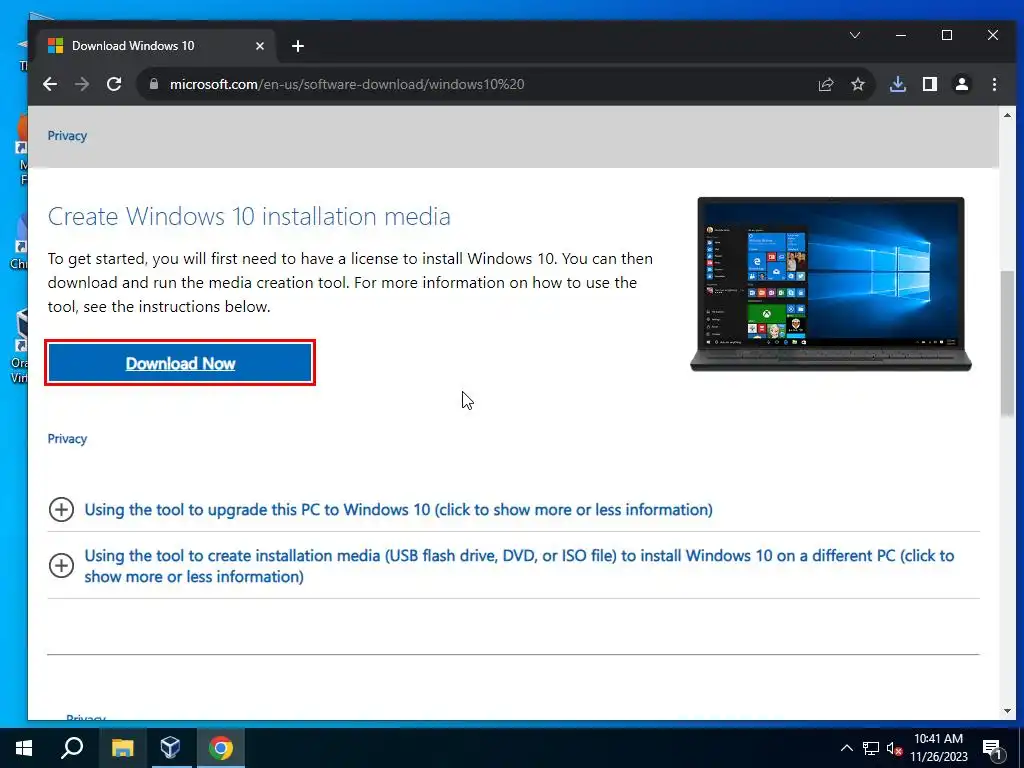Viewport: 1024px width, 768px height.
Task: Click the plus circle beside create installation media
Action: (x=61, y=566)
